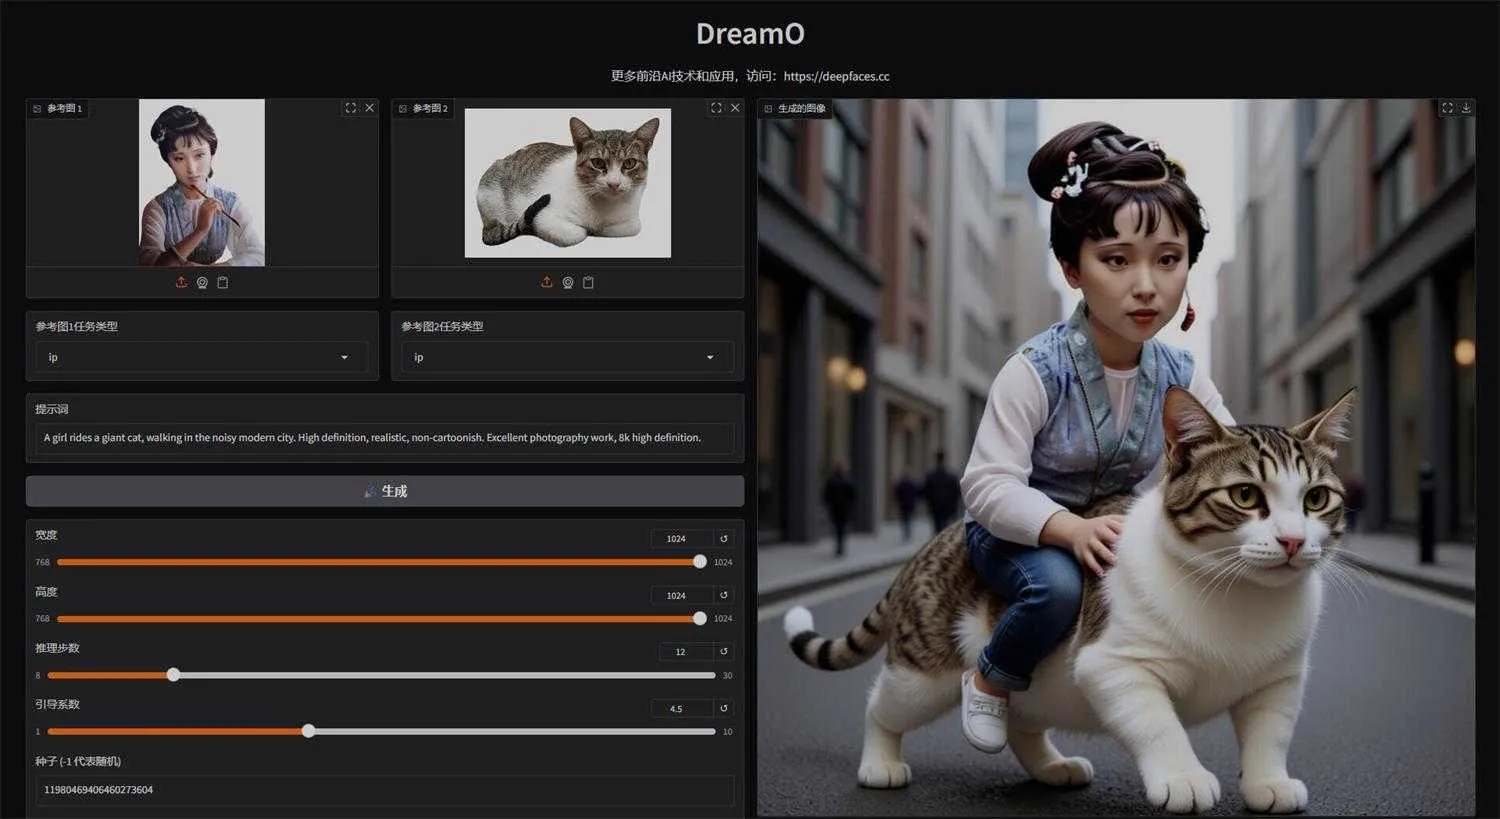Click the 宽度 width slider
The image size is (1500, 819).
point(379,562)
